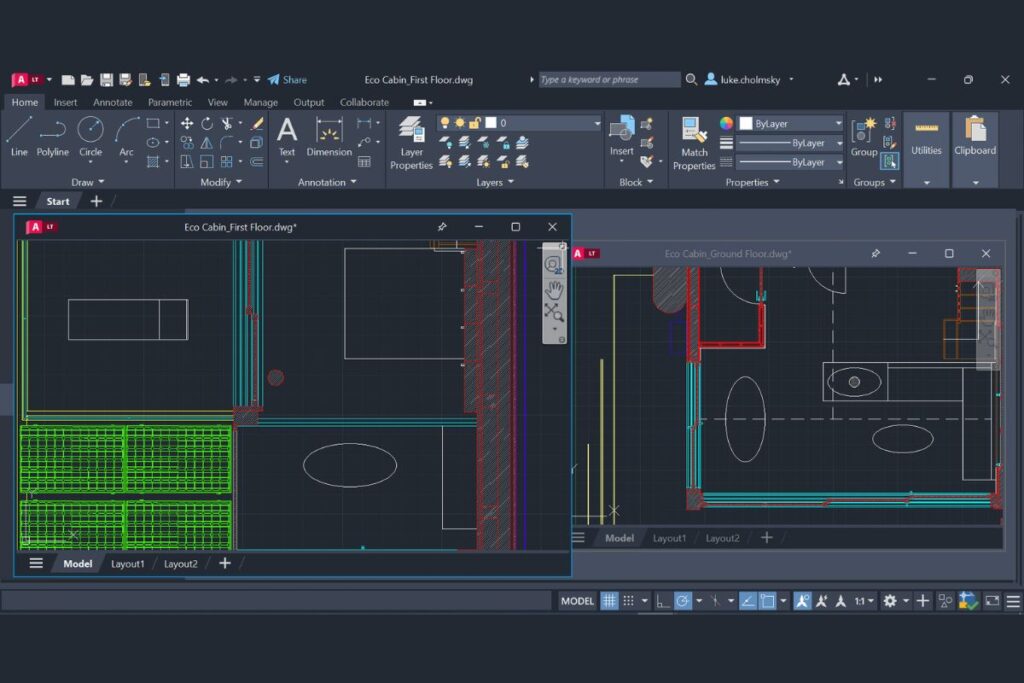The image size is (1024, 683).
Task: Open the Layout1 tab in First Floor window
Action: [128, 564]
